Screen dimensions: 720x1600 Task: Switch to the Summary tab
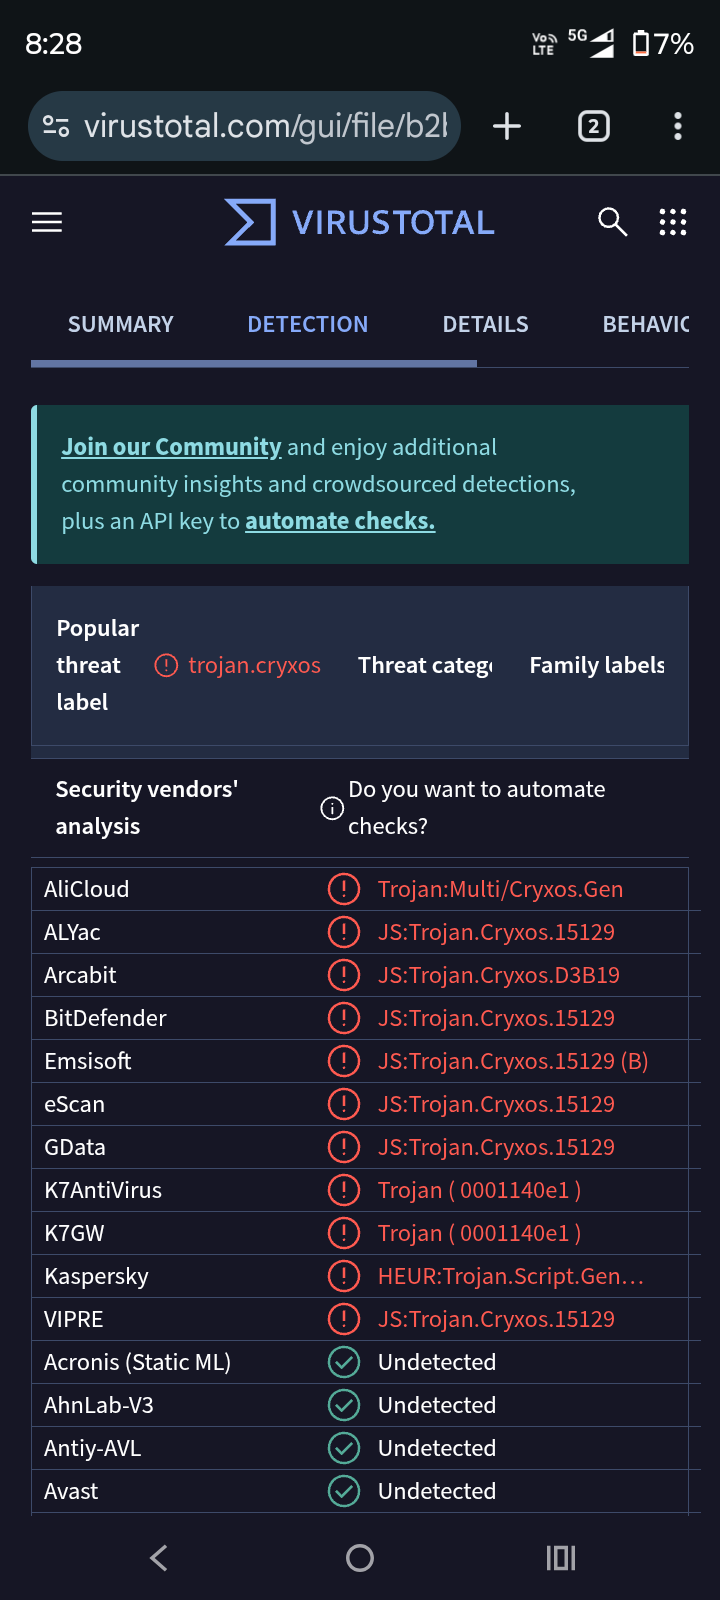click(x=121, y=324)
